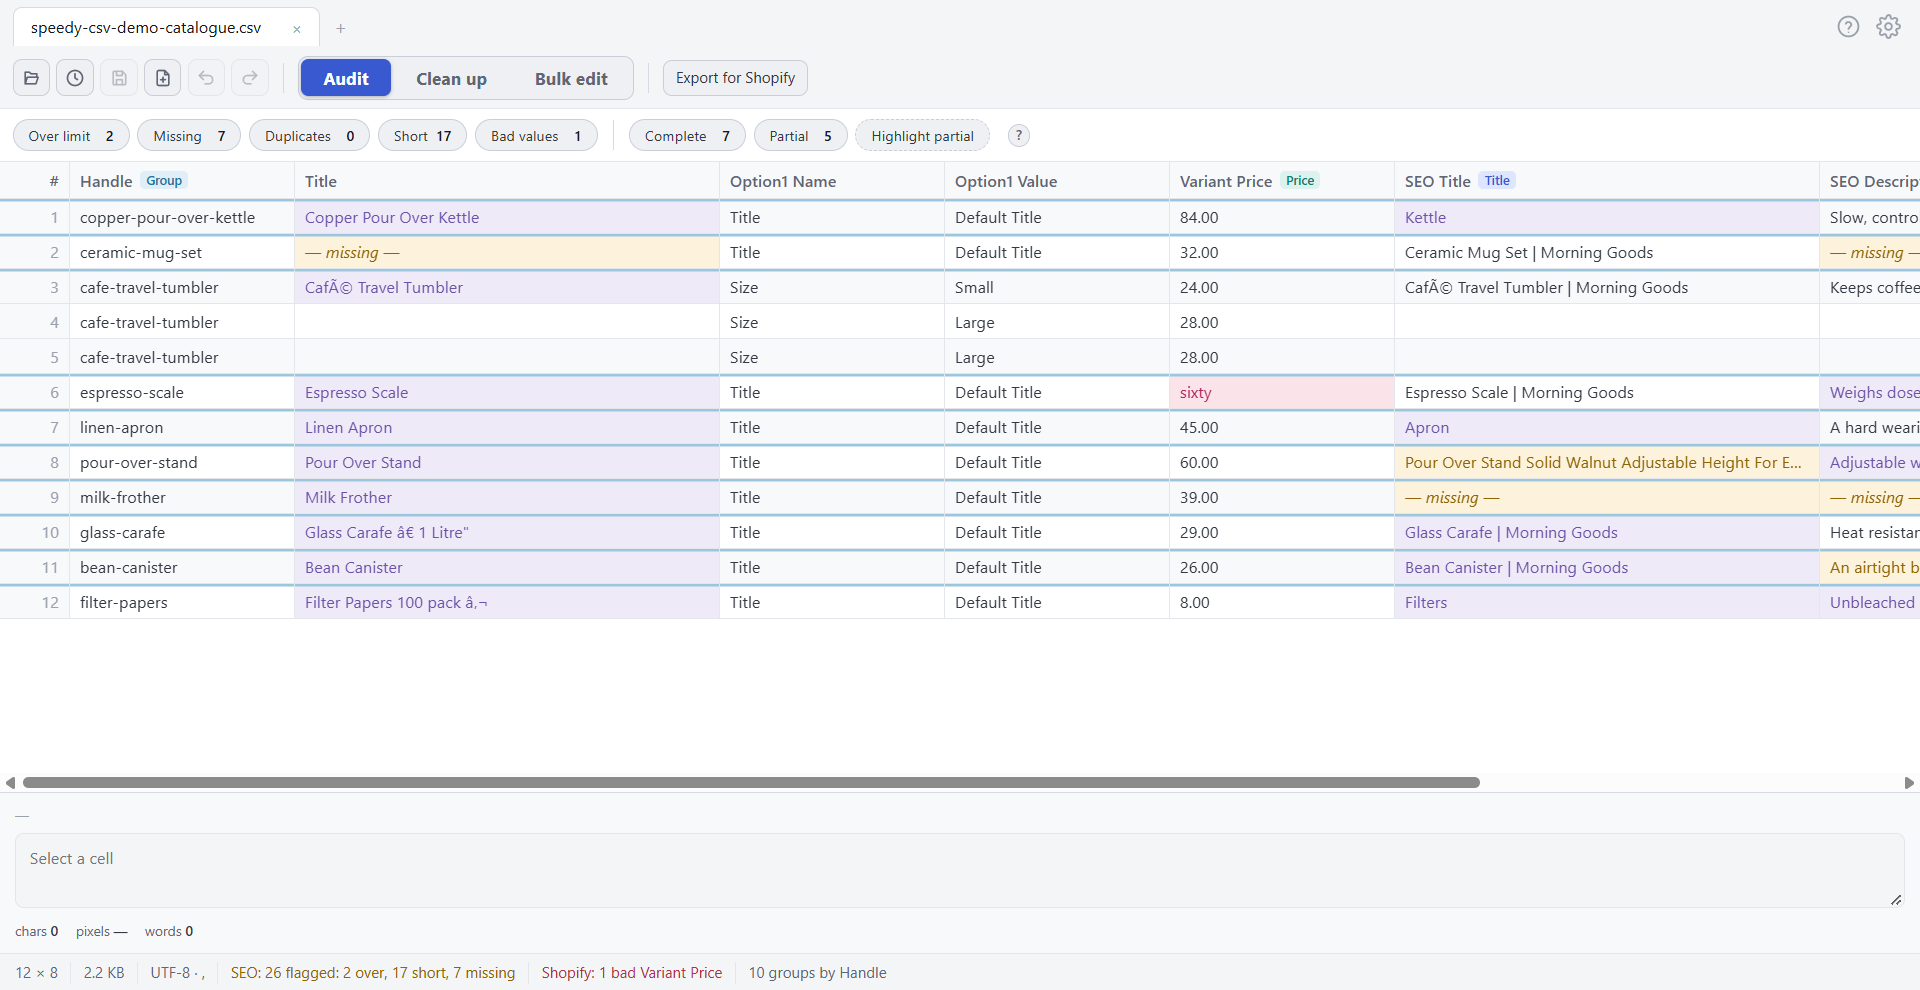This screenshot has width=1920, height=990.
Task: Open a file with the folder icon
Action: tap(31, 78)
